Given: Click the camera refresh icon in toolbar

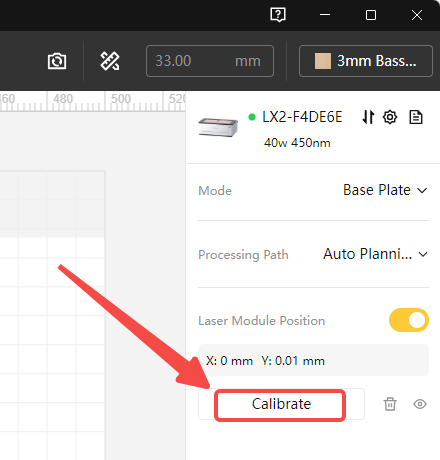Looking at the screenshot, I should (x=57, y=61).
